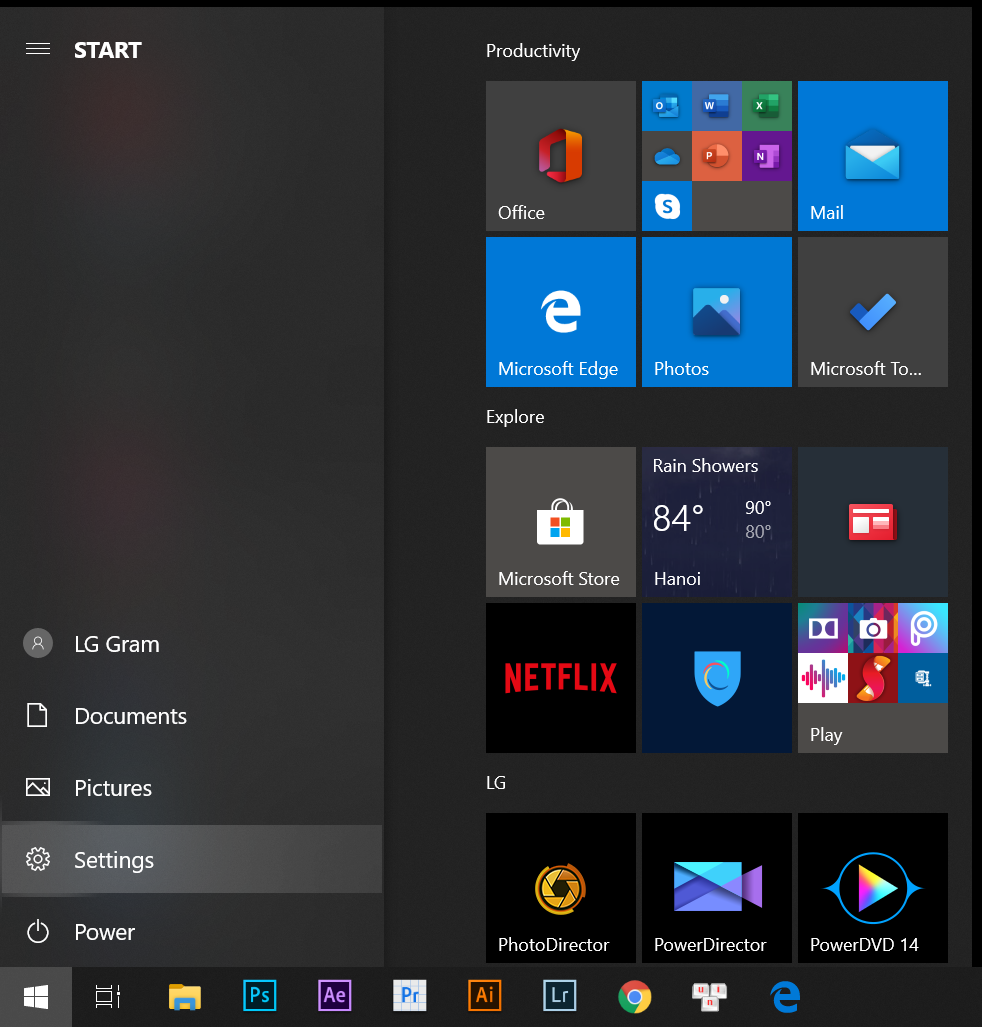Launch the Microsoft To Do tile

coord(872,312)
